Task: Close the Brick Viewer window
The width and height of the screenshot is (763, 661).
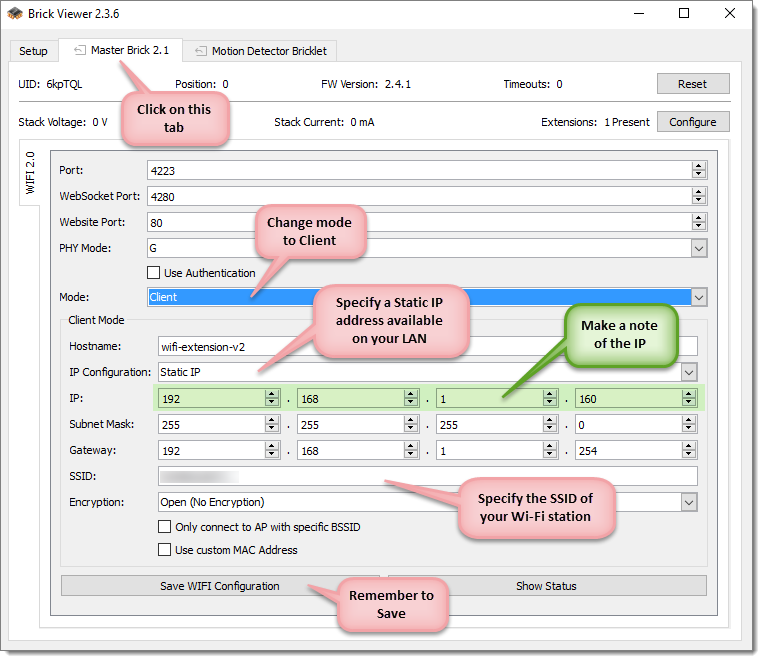Action: [x=729, y=14]
